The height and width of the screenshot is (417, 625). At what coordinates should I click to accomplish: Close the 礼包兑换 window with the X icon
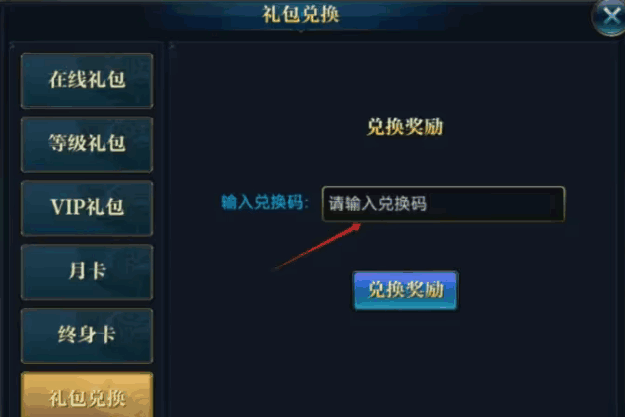click(609, 17)
